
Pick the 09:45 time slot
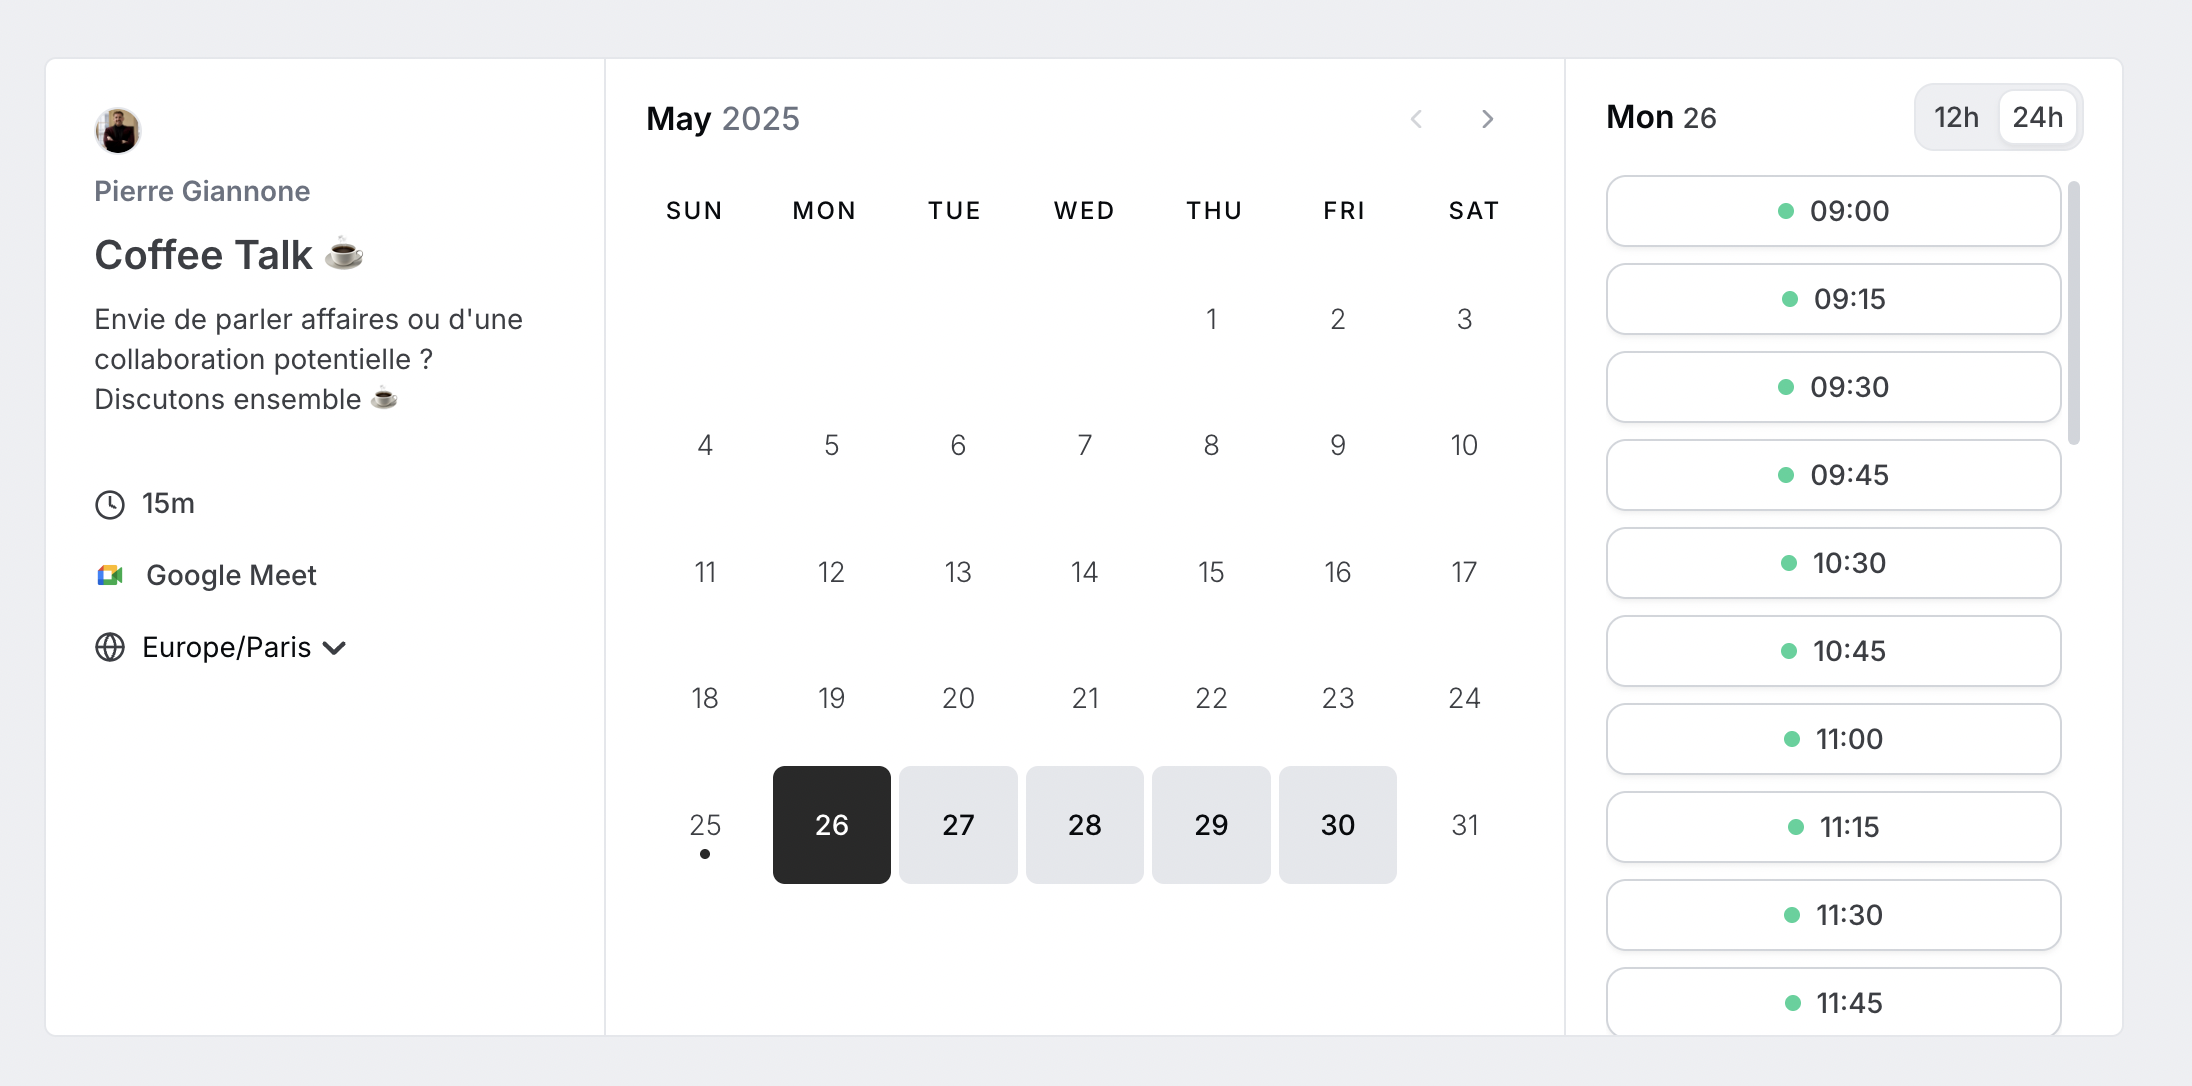1833,475
